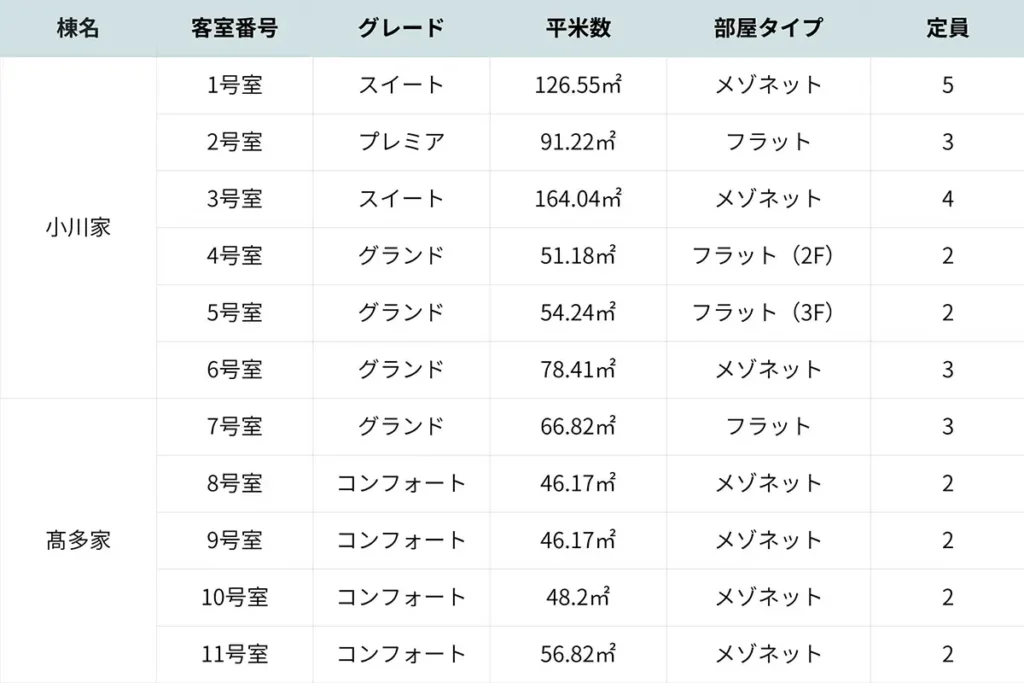The image size is (1024, 683).
Task: Click the 6号室 room number cell
Action: click(x=234, y=370)
